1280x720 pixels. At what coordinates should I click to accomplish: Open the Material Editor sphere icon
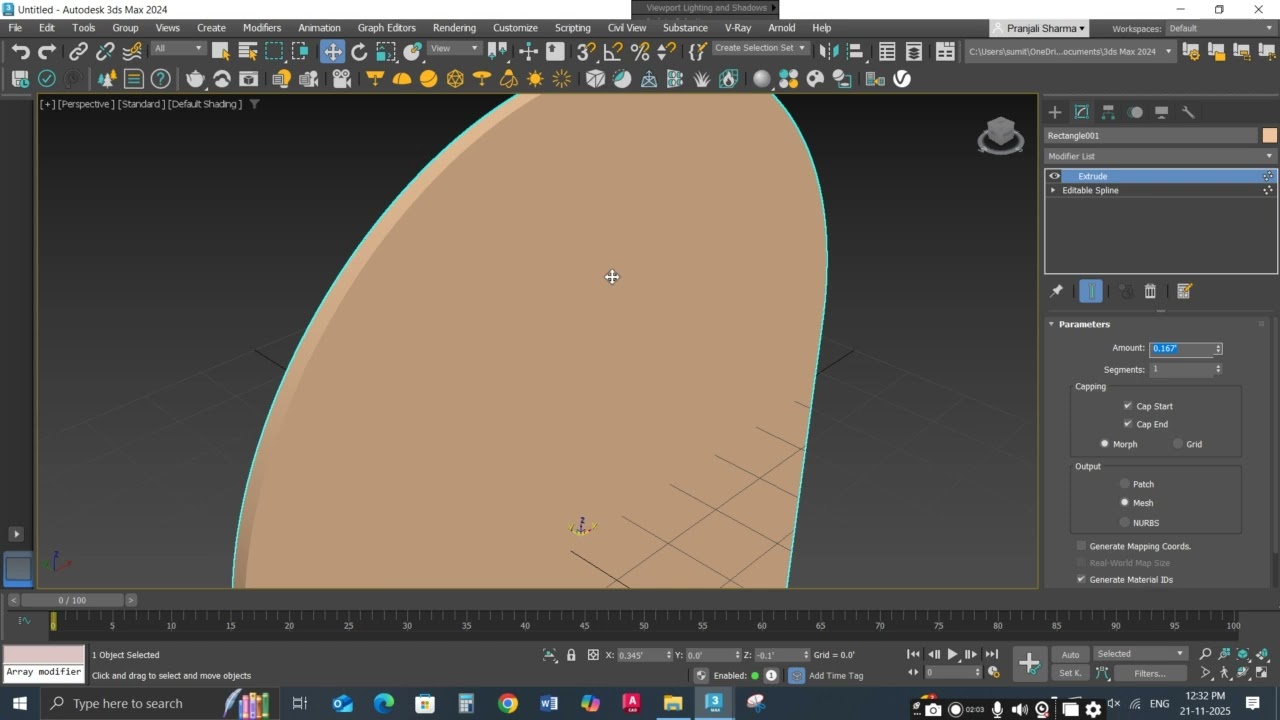pyautogui.click(x=762, y=79)
